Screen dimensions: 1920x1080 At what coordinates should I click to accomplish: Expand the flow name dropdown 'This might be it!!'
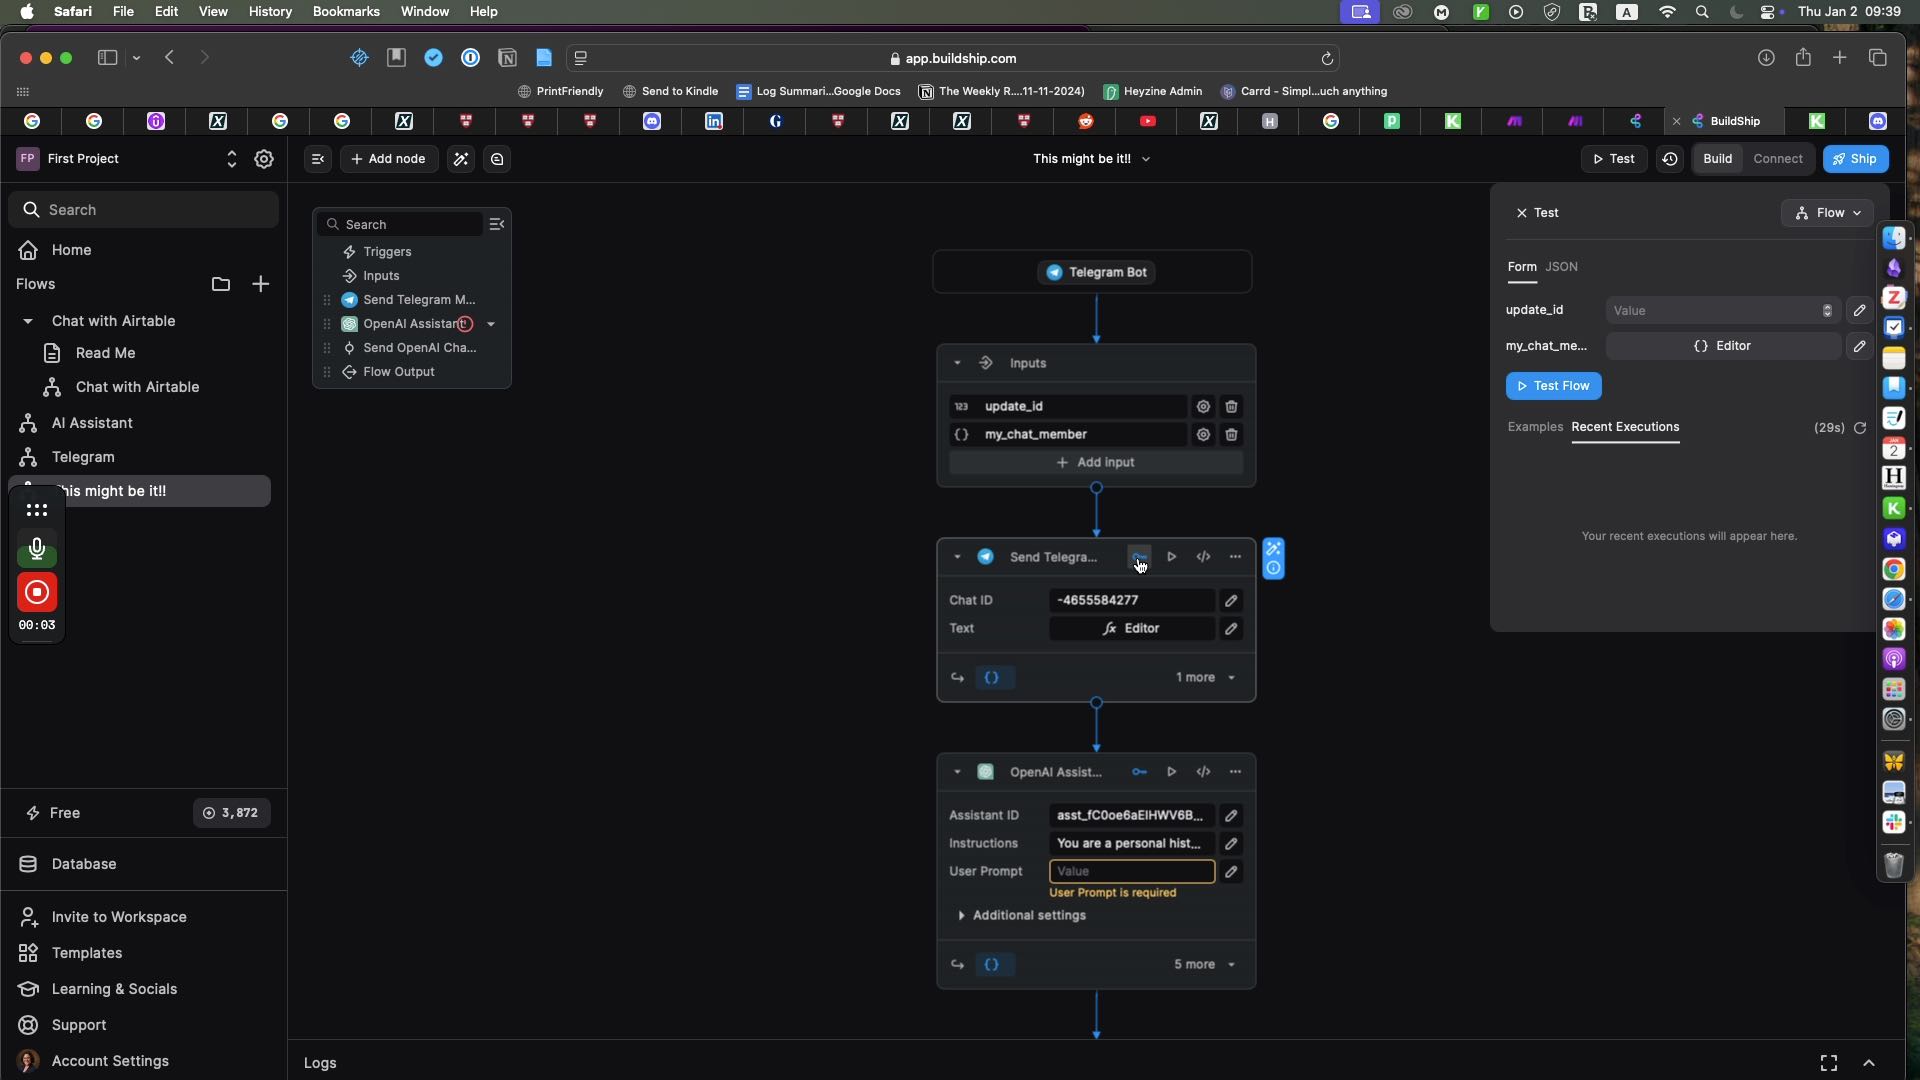click(x=1146, y=158)
